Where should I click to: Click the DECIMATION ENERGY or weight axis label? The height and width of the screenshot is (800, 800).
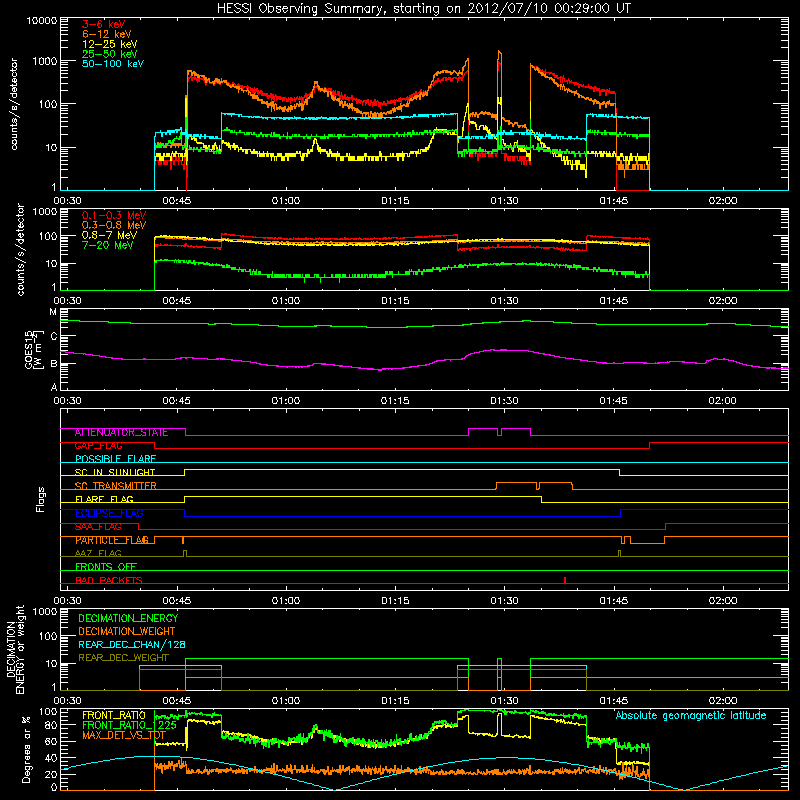[x=15, y=649]
